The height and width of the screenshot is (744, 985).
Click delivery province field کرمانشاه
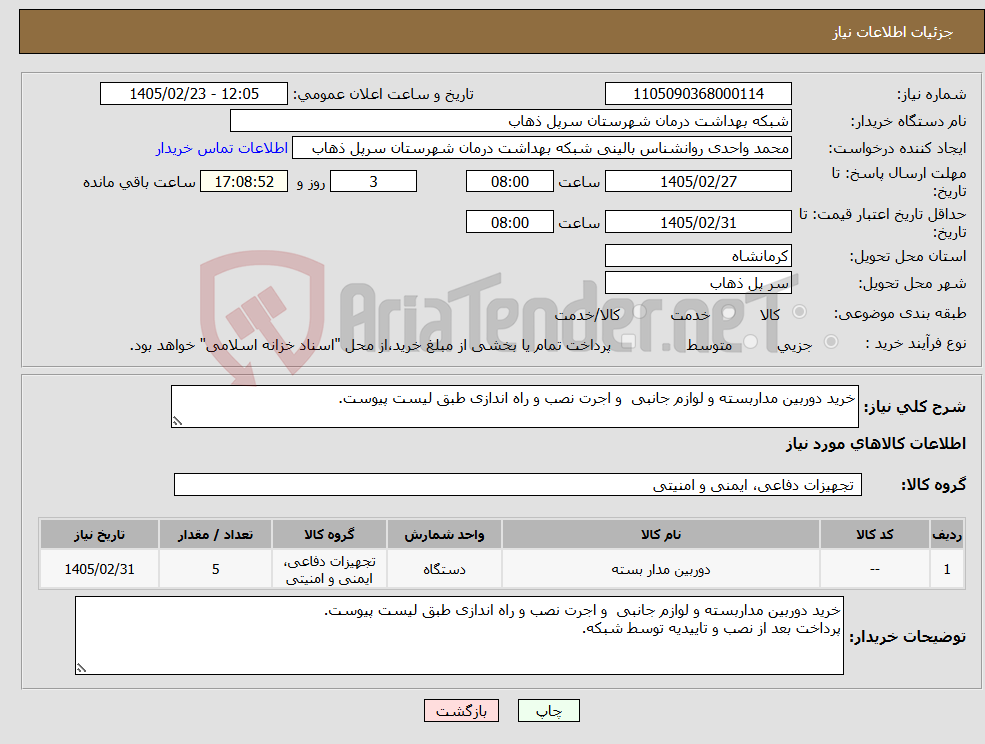coord(698,256)
